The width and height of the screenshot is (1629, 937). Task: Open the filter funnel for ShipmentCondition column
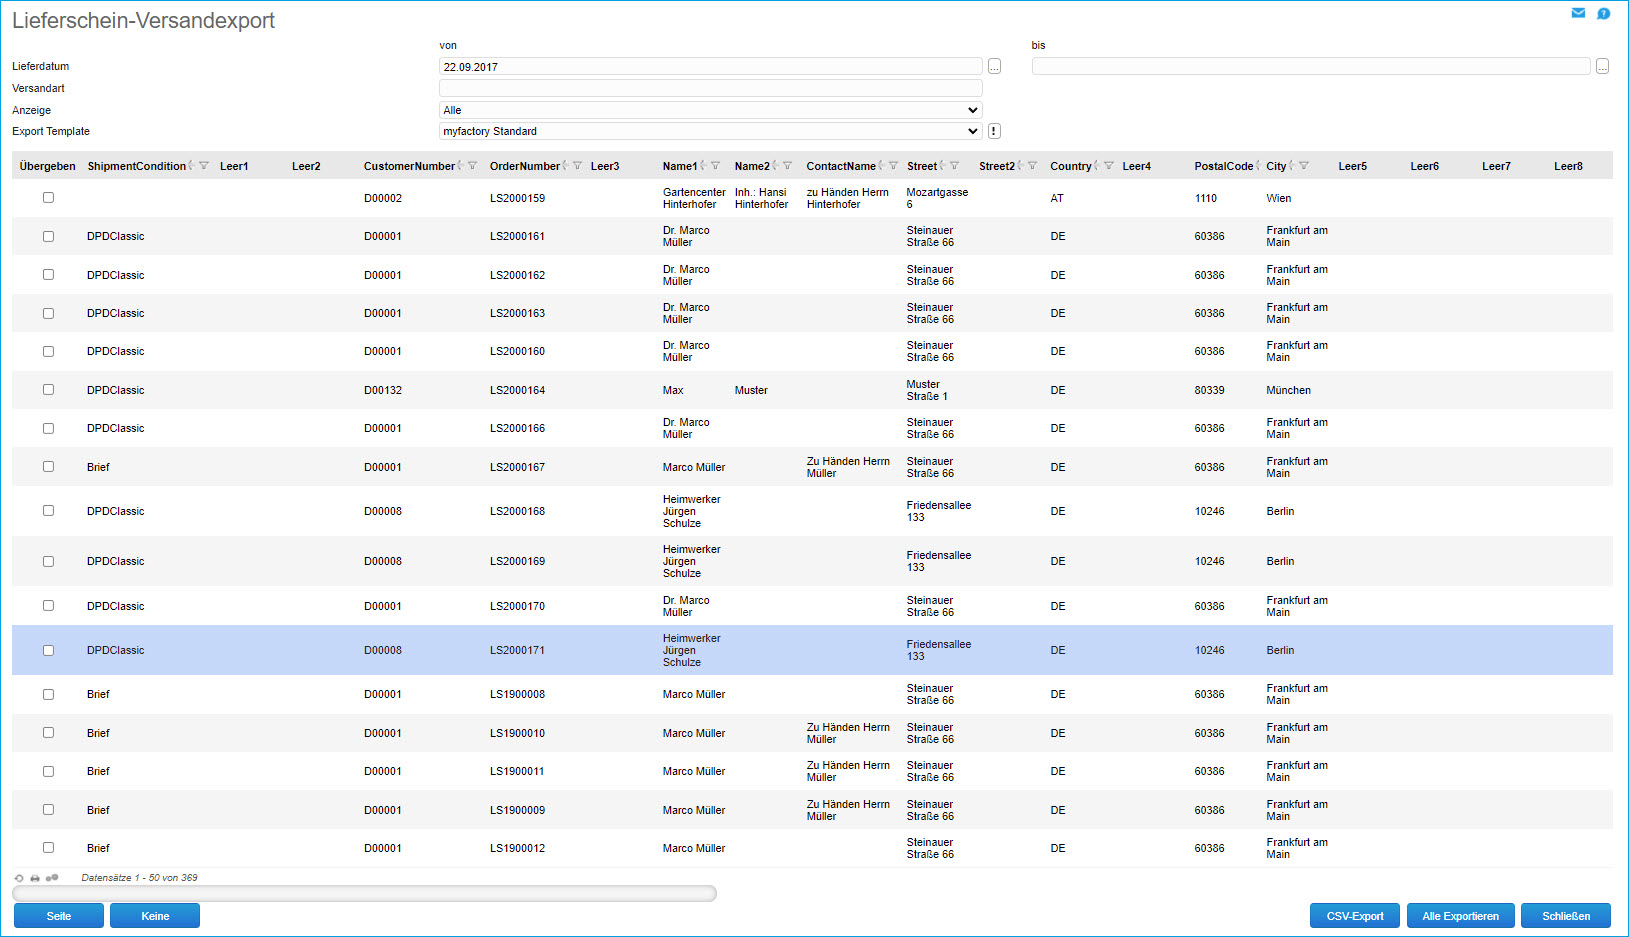click(204, 166)
